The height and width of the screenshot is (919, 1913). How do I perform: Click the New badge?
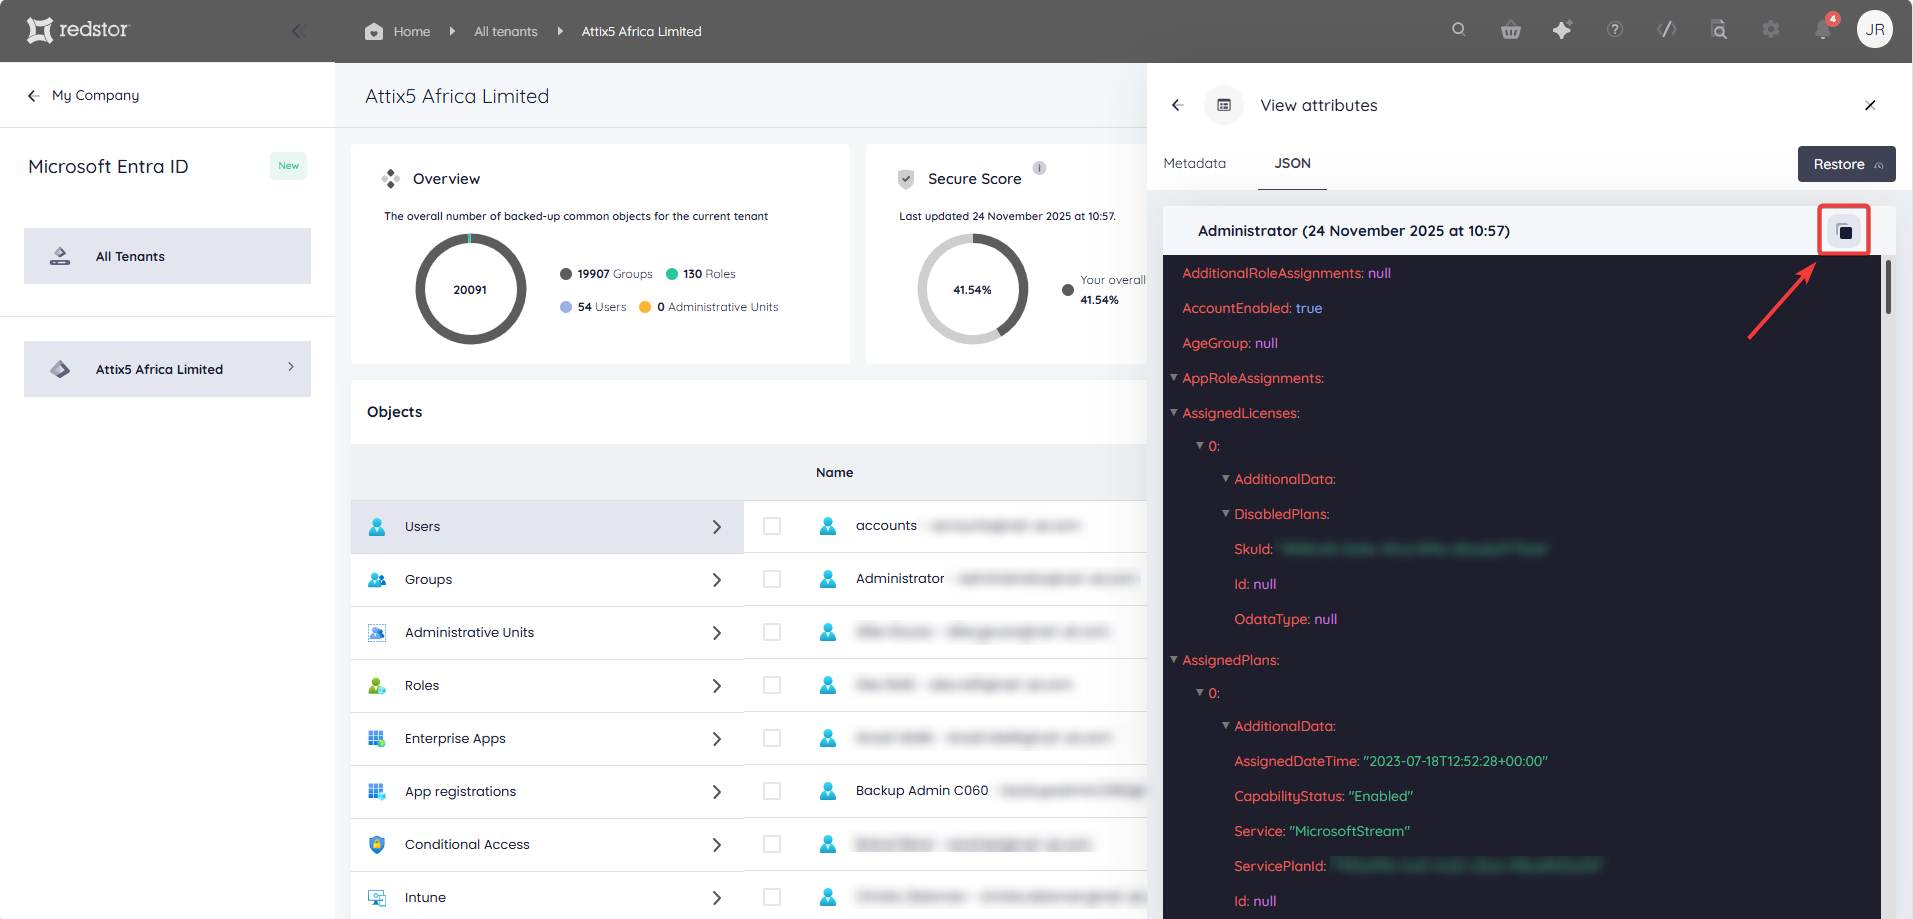(x=288, y=166)
